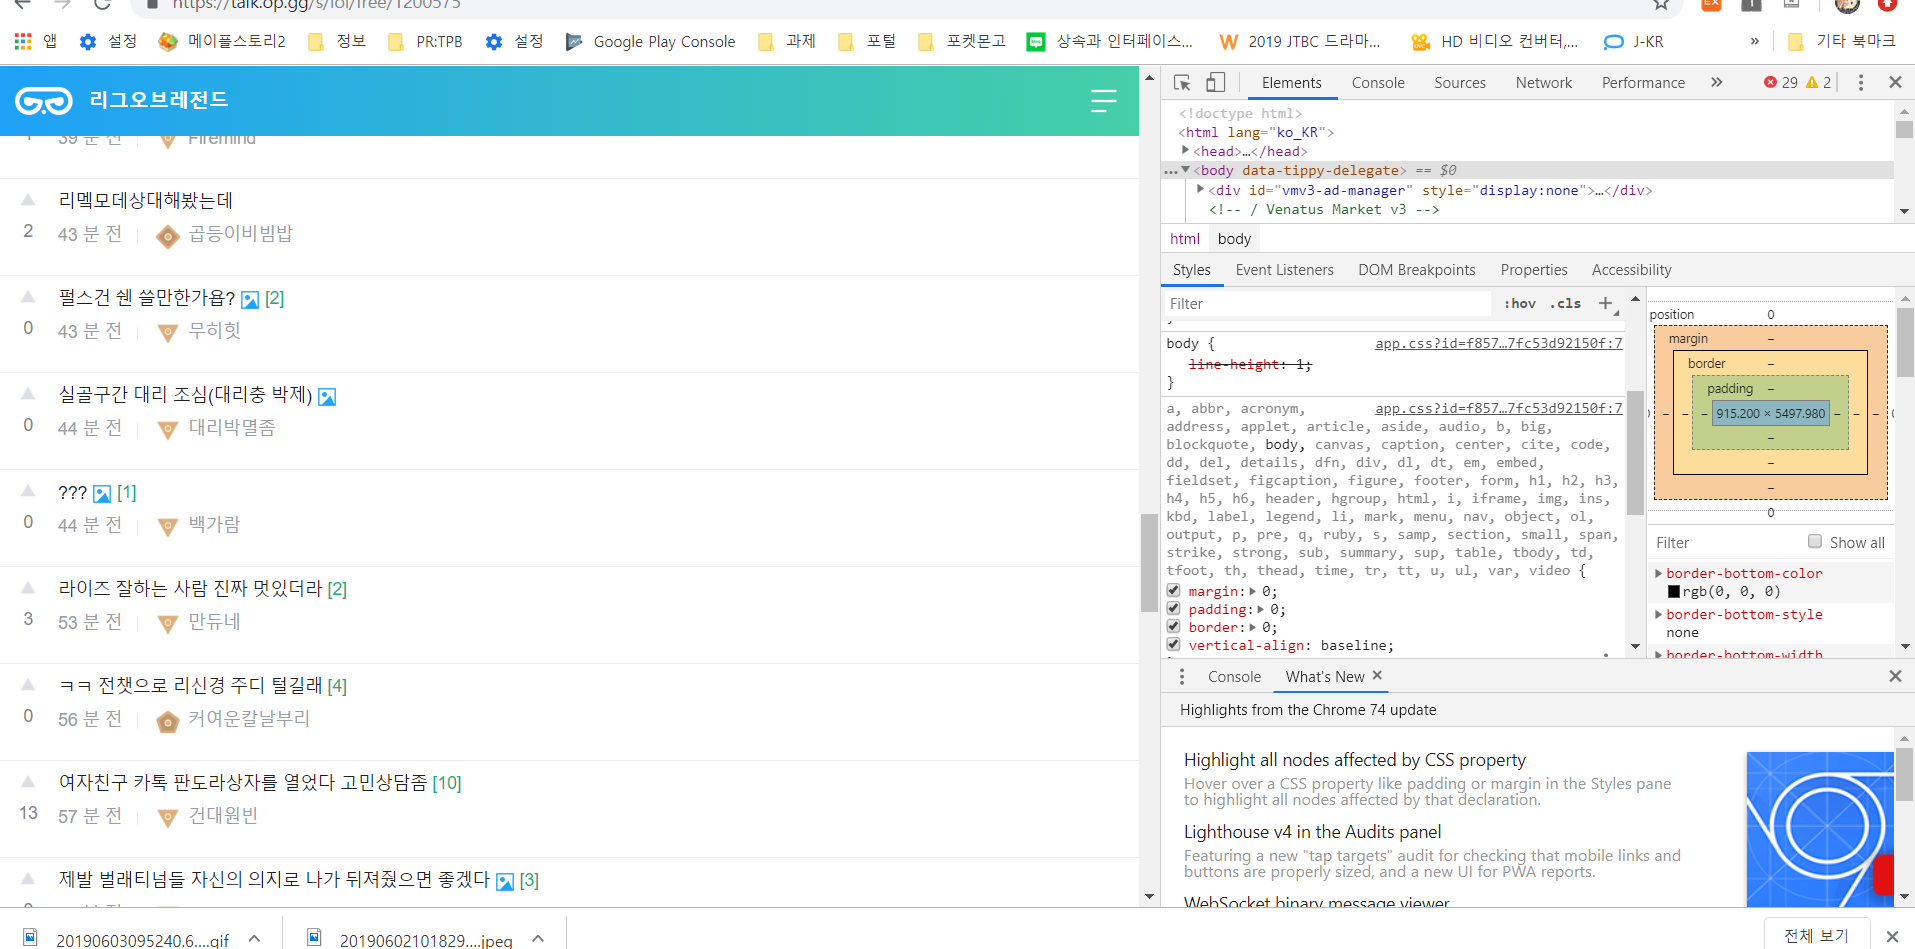Click the red error count icon
The width and height of the screenshot is (1915, 949).
(x=1770, y=83)
